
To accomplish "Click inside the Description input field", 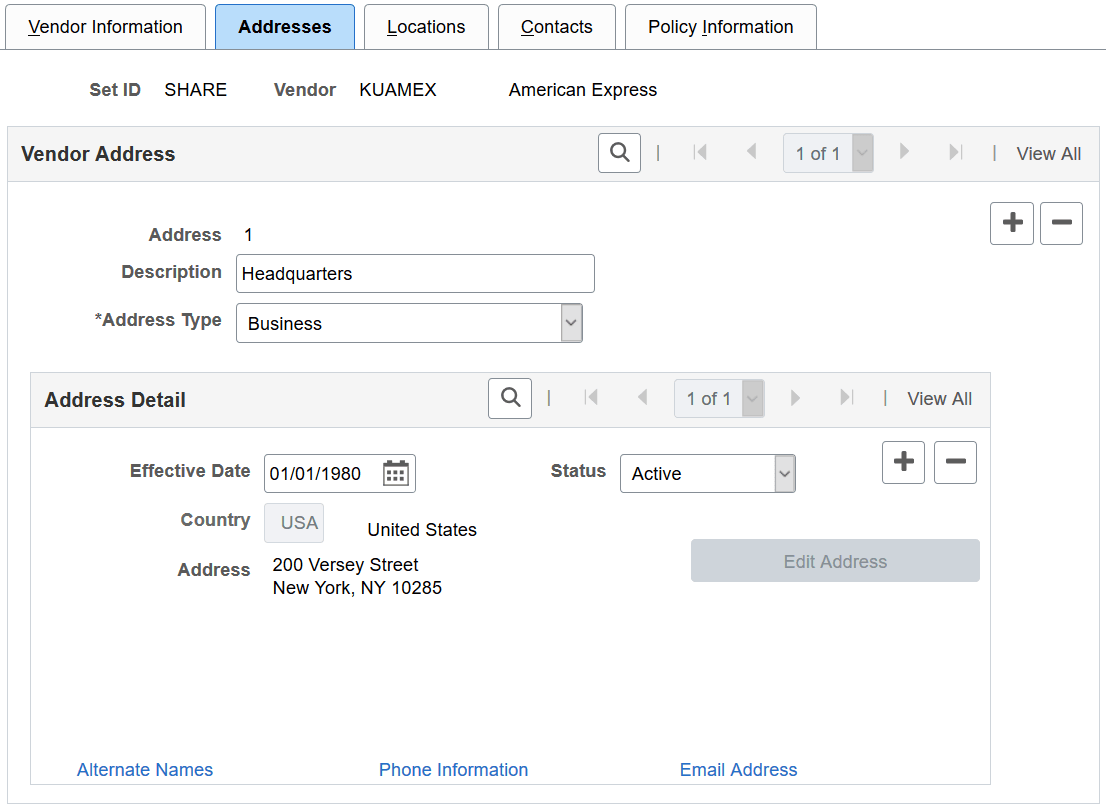I will point(415,273).
